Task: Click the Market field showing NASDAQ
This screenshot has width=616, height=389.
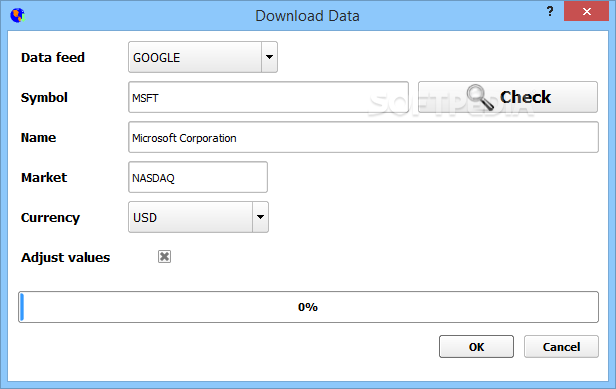Action: click(198, 177)
